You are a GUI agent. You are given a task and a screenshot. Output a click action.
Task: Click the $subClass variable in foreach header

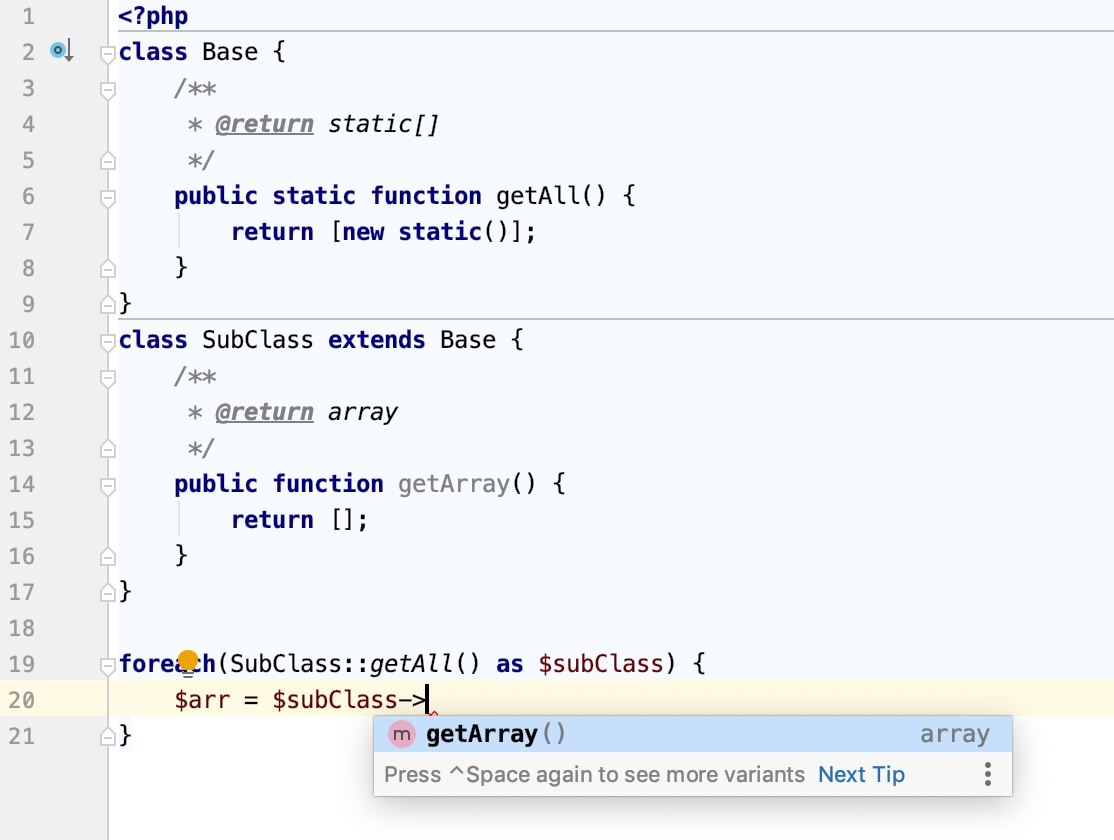click(600, 664)
